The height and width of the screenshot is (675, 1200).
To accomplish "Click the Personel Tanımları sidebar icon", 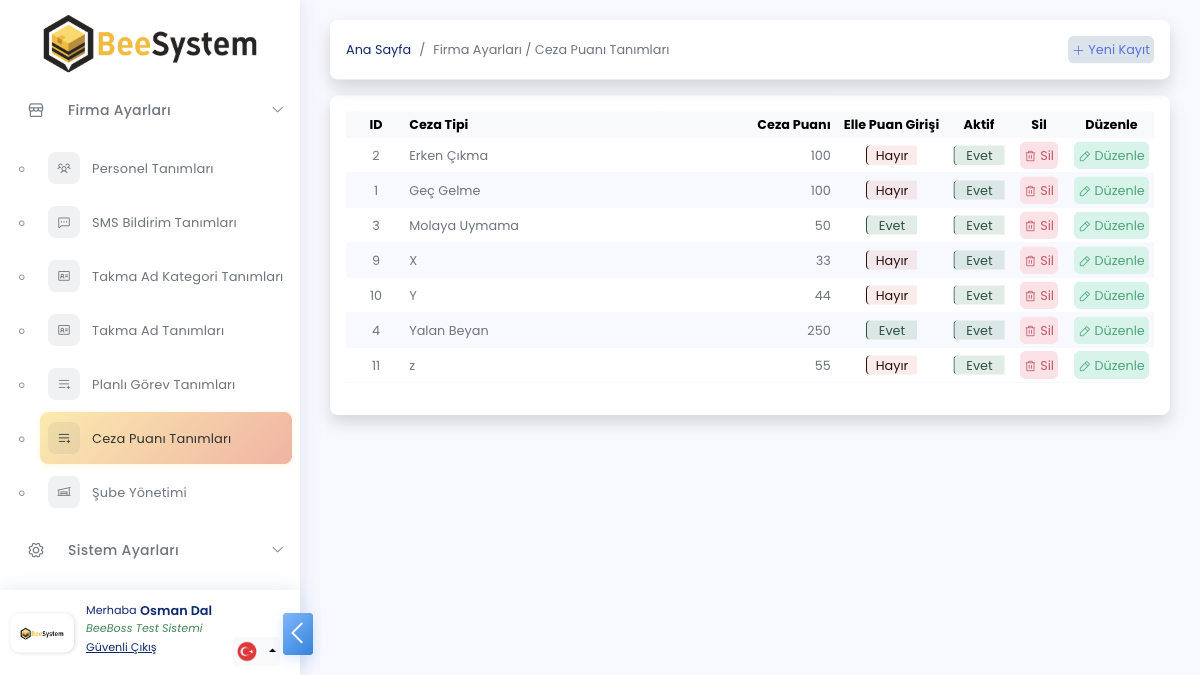I will pyautogui.click(x=64, y=168).
